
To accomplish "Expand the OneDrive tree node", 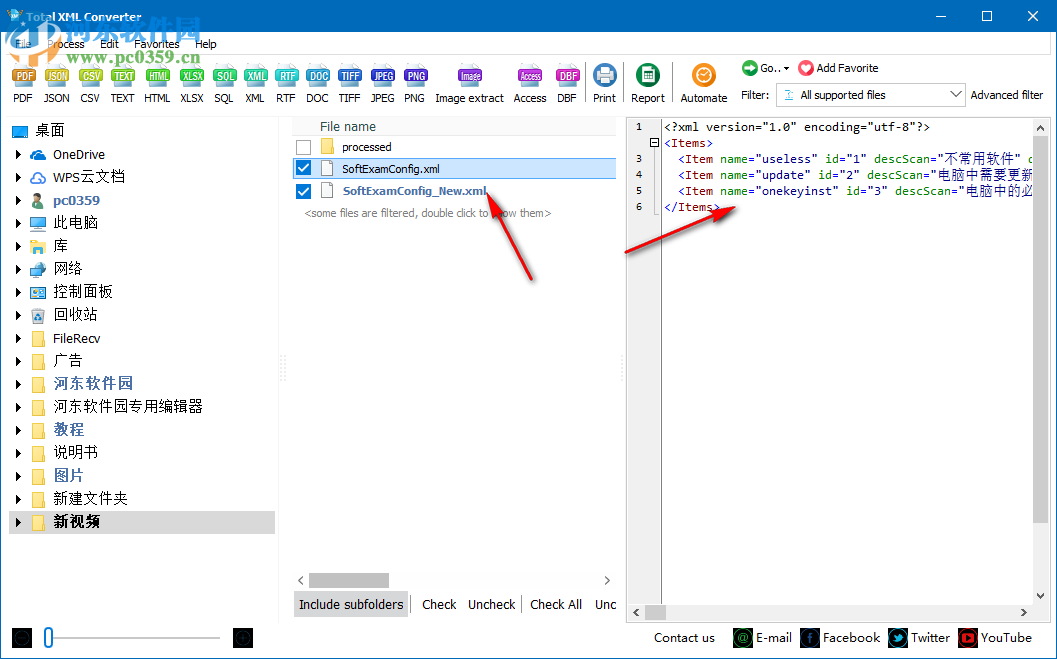I will [x=20, y=156].
